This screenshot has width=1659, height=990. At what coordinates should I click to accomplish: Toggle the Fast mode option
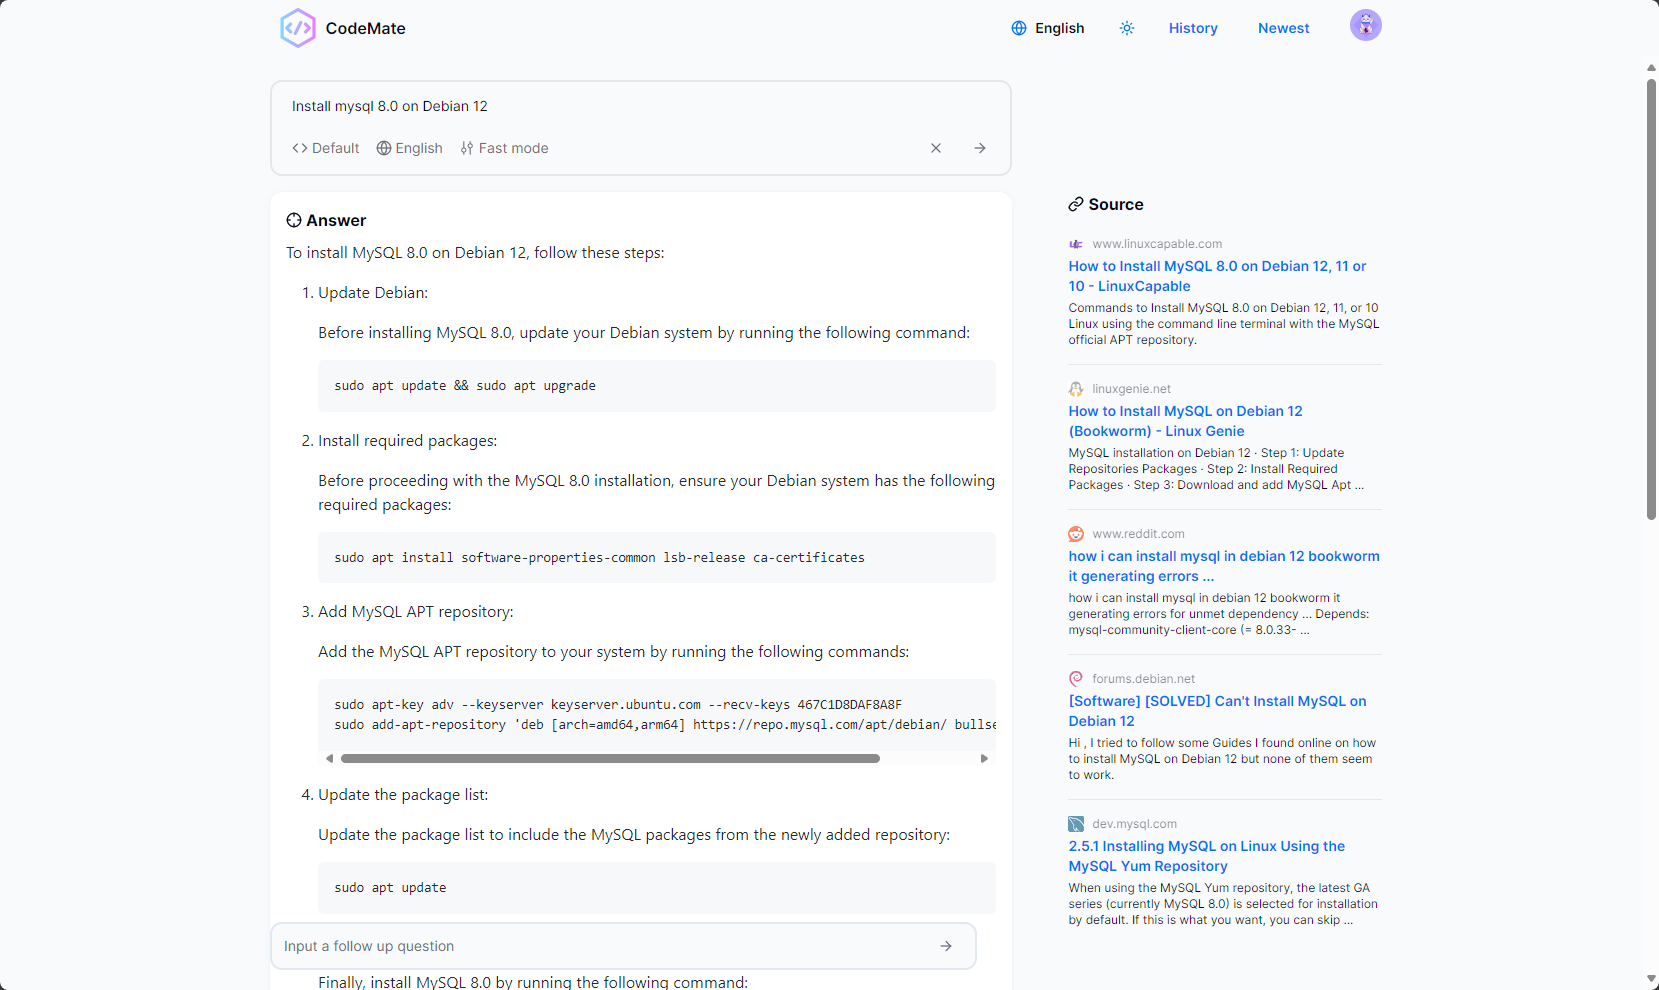click(504, 148)
